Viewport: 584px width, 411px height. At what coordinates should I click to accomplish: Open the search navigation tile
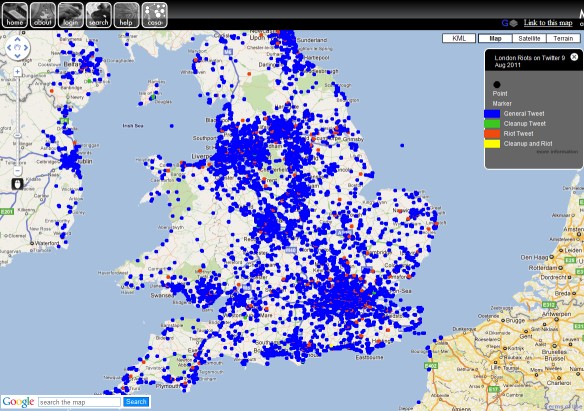click(x=98, y=15)
